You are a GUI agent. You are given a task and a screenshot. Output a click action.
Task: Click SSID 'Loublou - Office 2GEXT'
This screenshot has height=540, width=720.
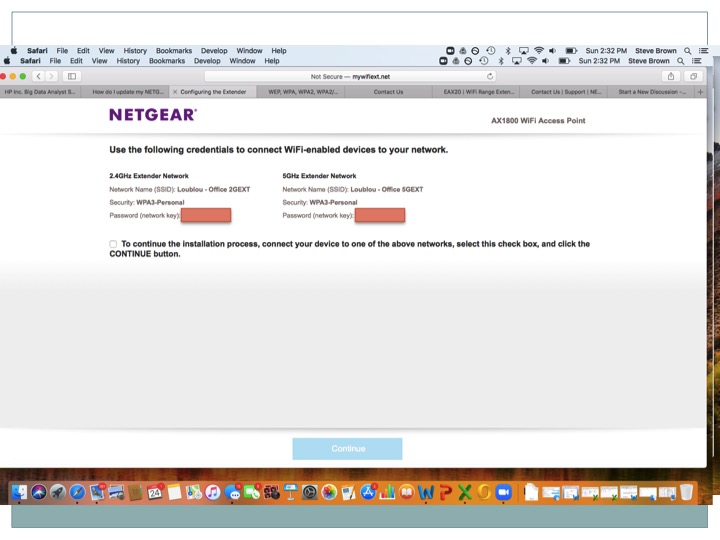tap(214, 189)
